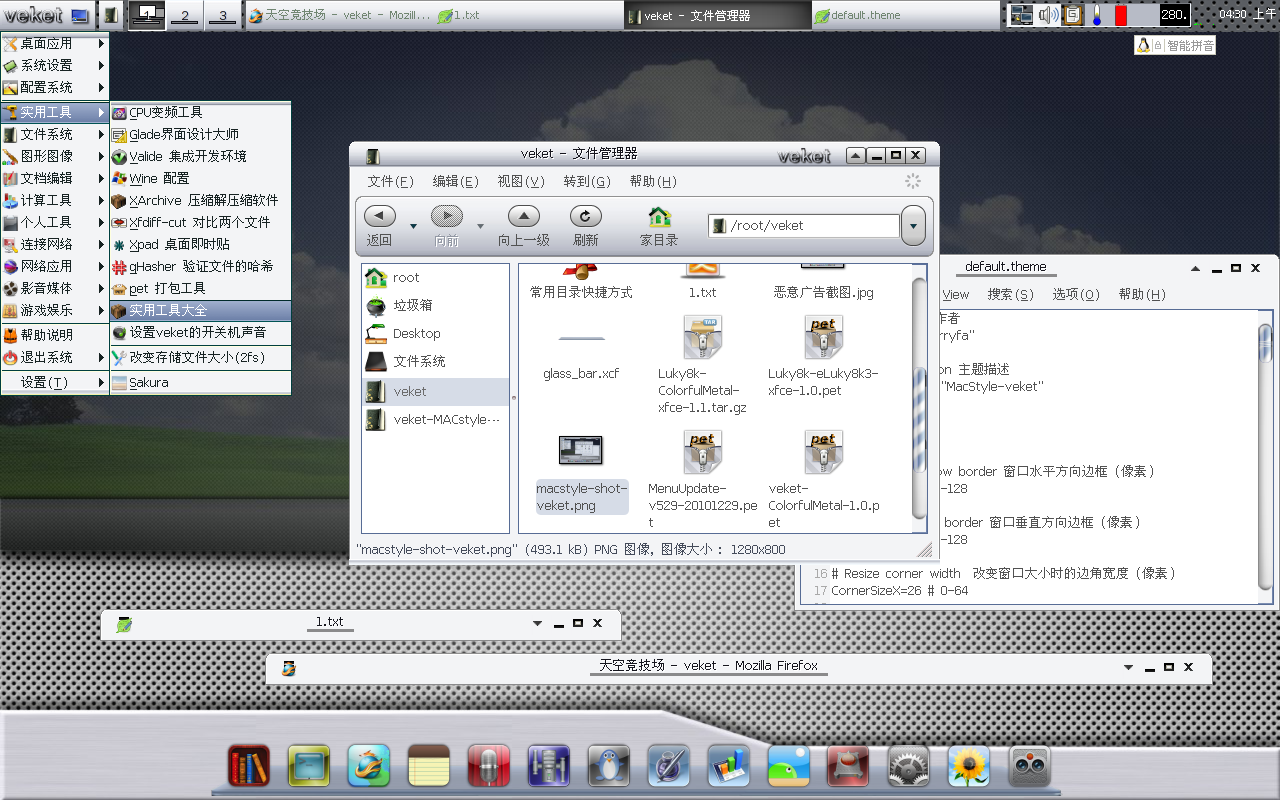Click the 刷新 refresh toolbar button
Image resolution: width=1280 pixels, height=800 pixels.
(x=586, y=226)
